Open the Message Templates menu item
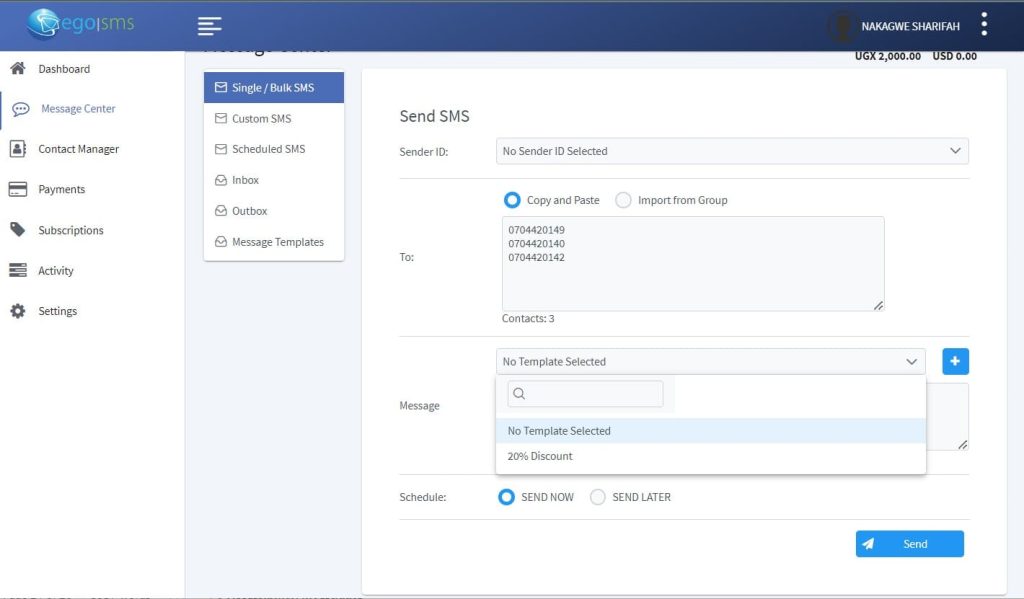The width and height of the screenshot is (1024, 599). 277,242
